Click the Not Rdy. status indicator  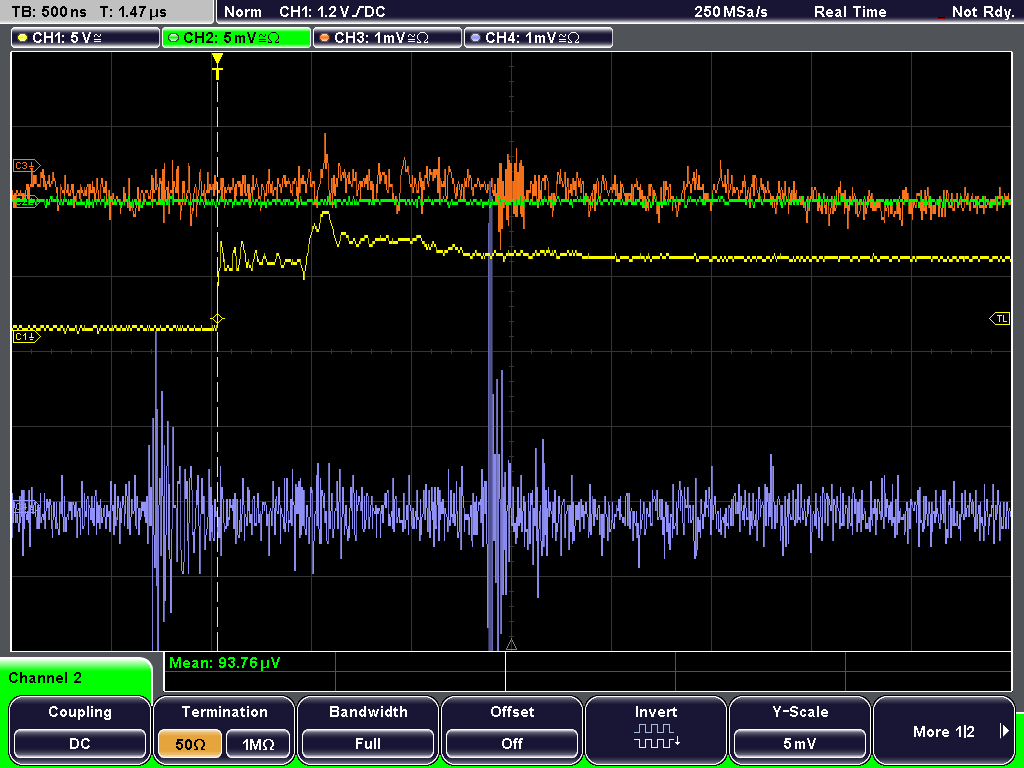982,12
